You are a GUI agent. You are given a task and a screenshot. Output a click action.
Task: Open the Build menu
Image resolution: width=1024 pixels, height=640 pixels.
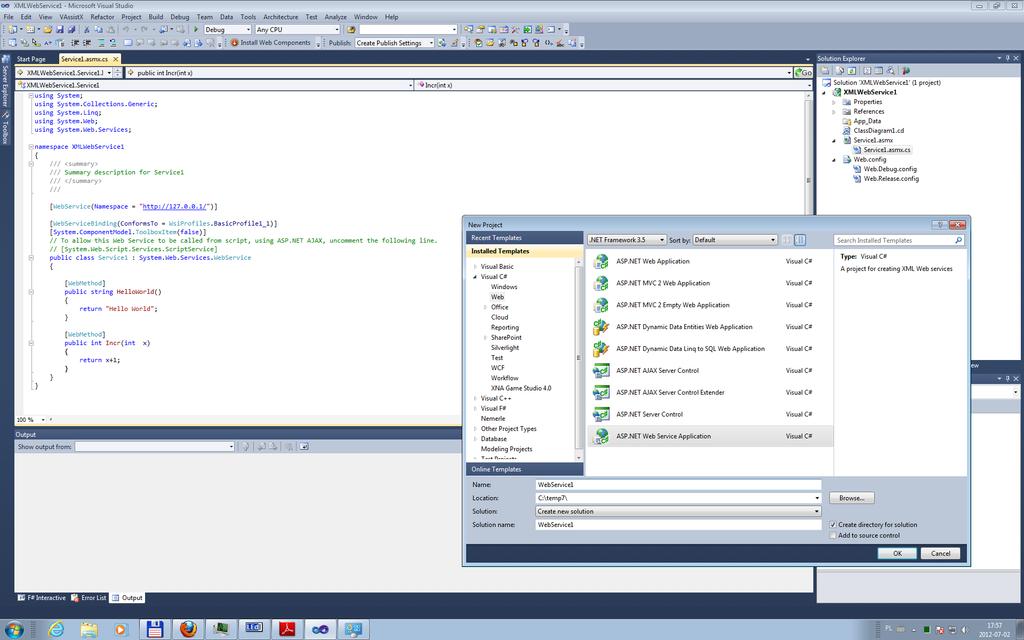click(x=155, y=17)
